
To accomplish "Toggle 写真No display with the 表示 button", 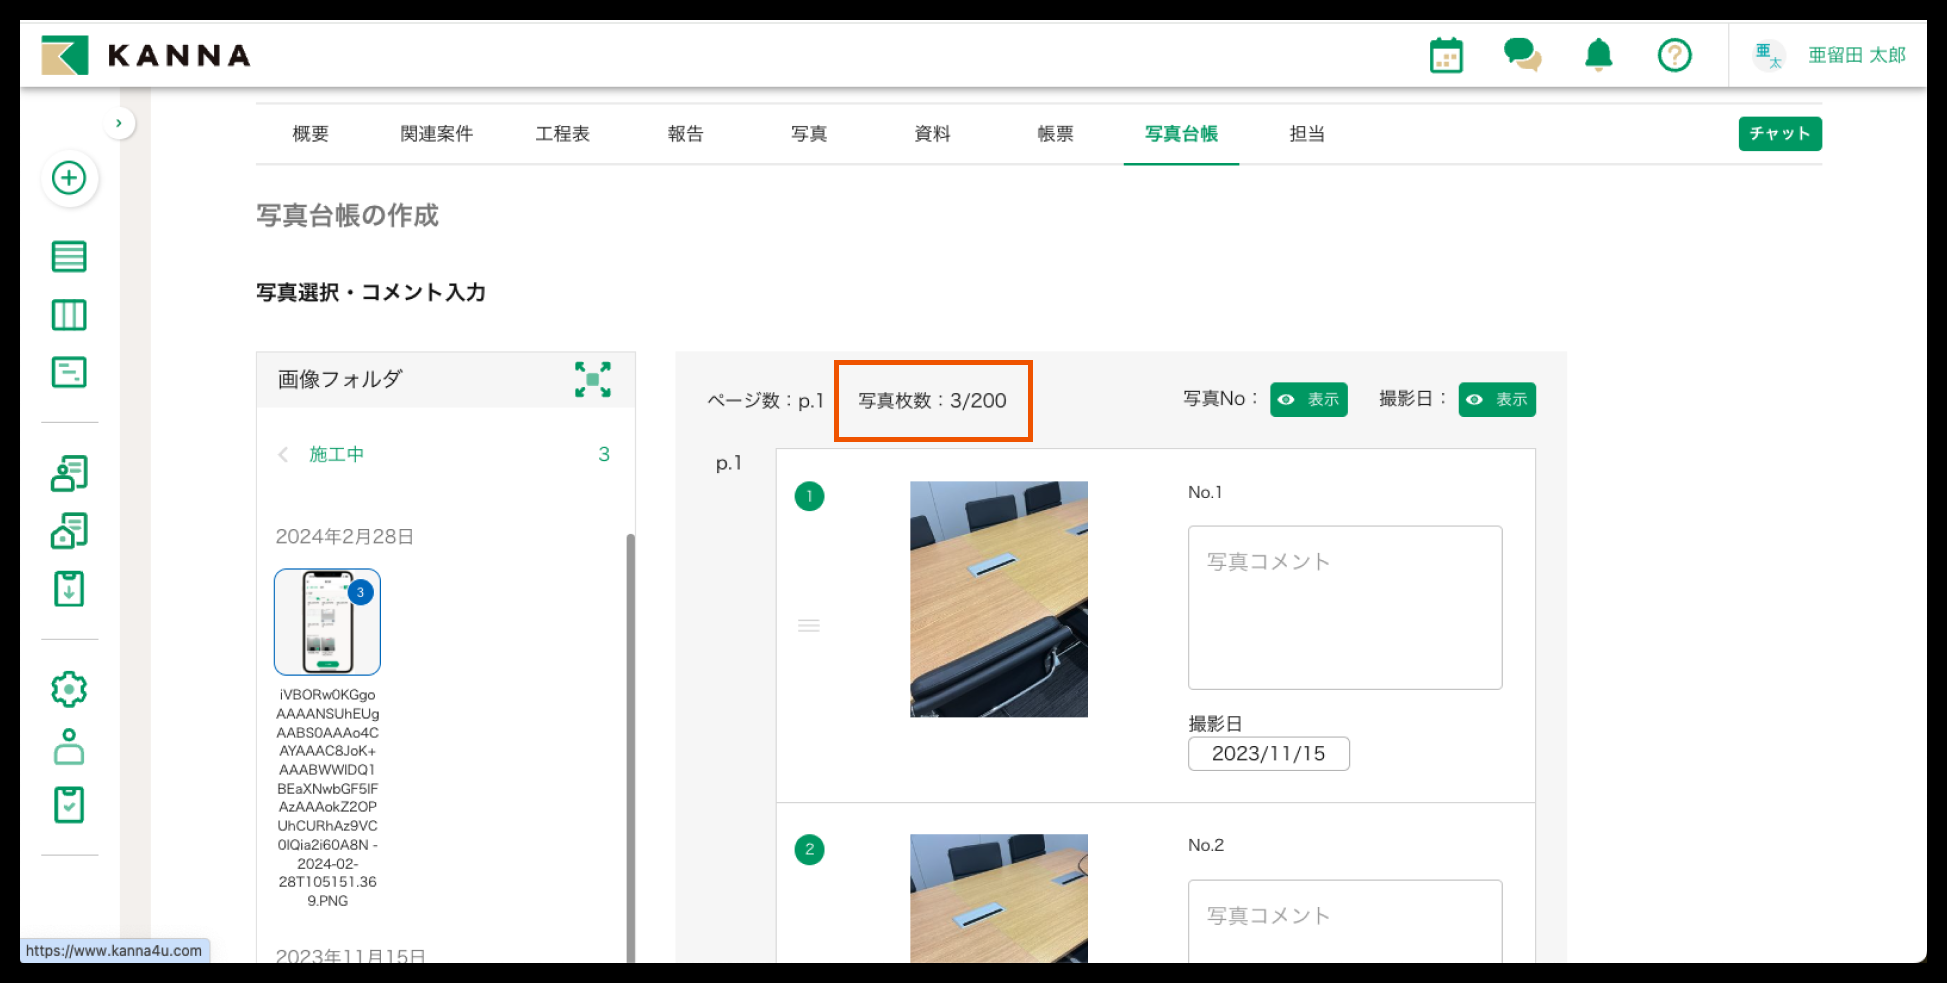I will [x=1309, y=400].
